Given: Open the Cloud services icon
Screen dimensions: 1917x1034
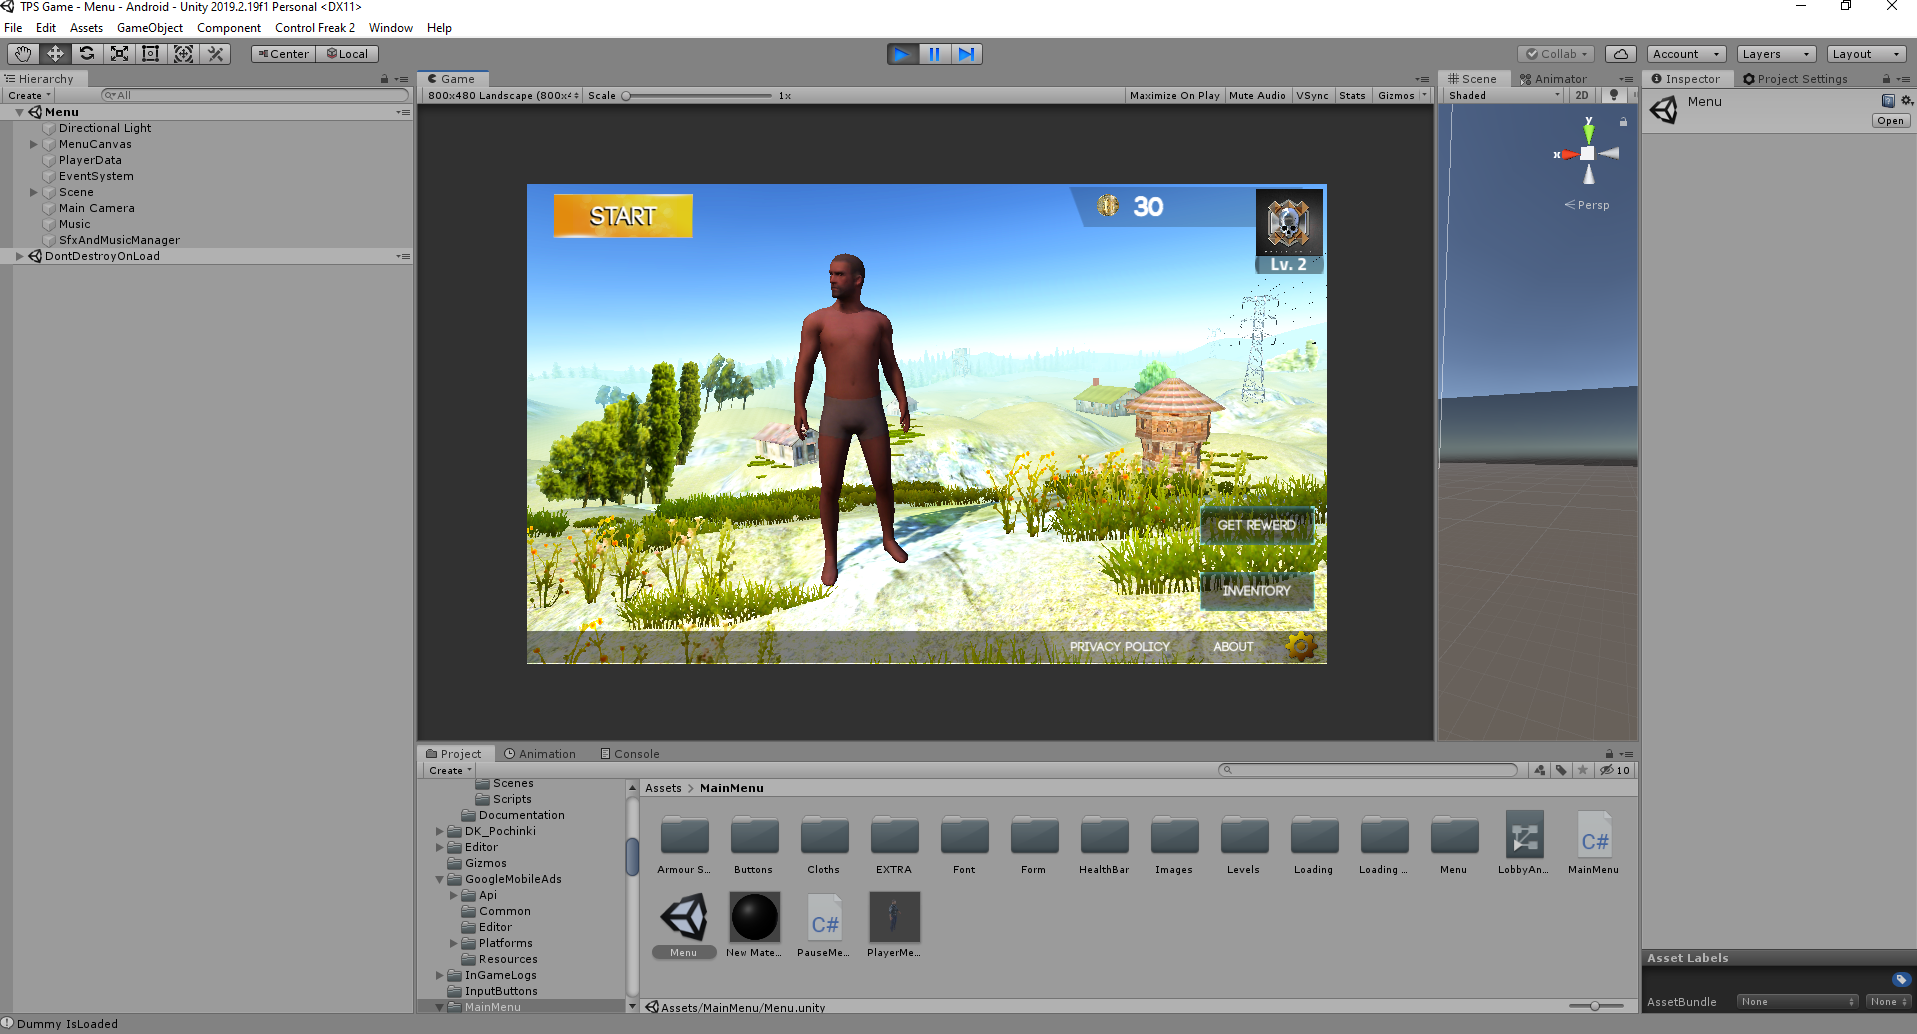Looking at the screenshot, I should point(1621,54).
